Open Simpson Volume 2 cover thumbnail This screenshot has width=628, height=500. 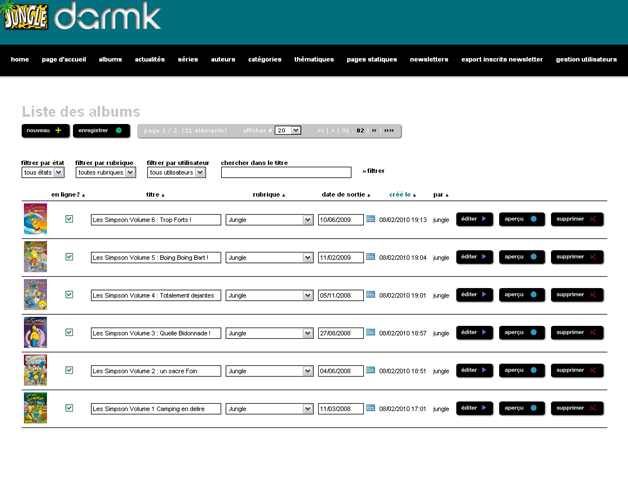[x=35, y=370]
